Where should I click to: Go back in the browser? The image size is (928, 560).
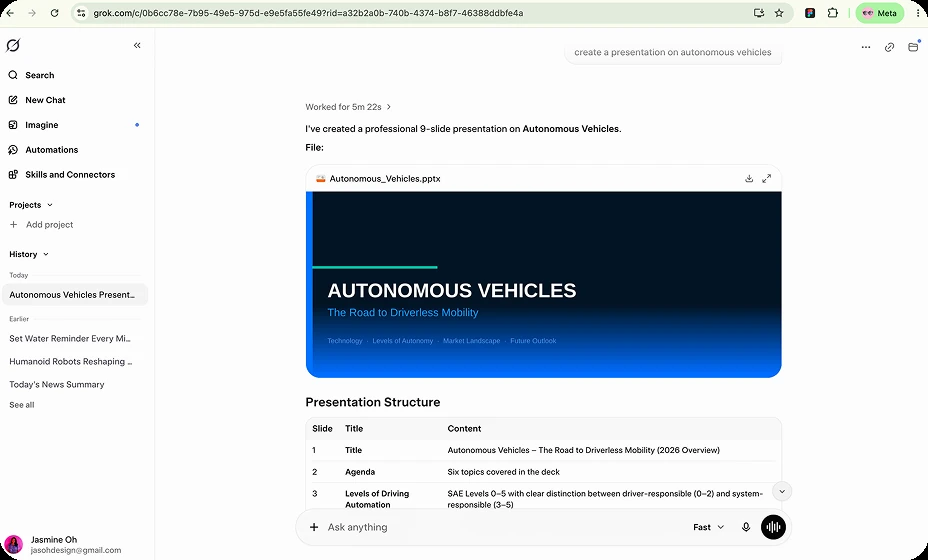point(10,13)
